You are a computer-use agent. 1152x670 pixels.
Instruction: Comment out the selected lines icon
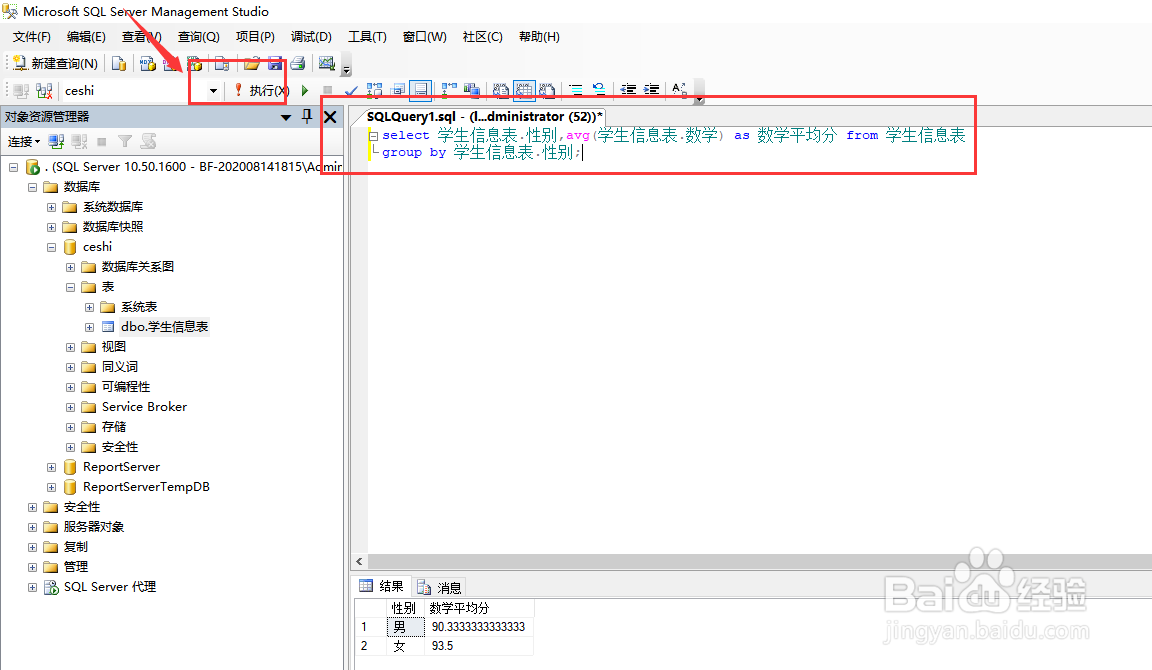click(x=576, y=90)
